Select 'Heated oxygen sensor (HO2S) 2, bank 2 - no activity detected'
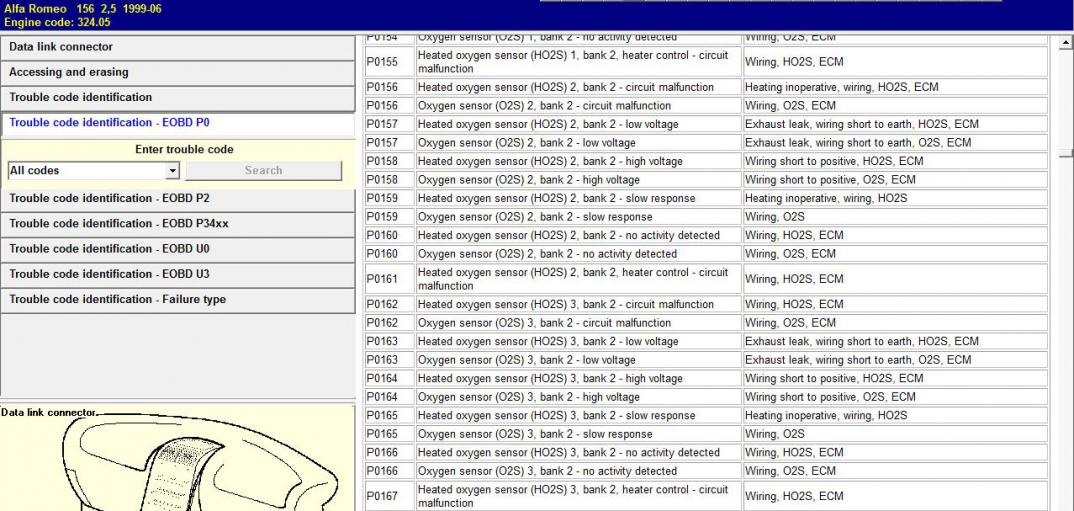The width and height of the screenshot is (1074, 511). [x=579, y=235]
